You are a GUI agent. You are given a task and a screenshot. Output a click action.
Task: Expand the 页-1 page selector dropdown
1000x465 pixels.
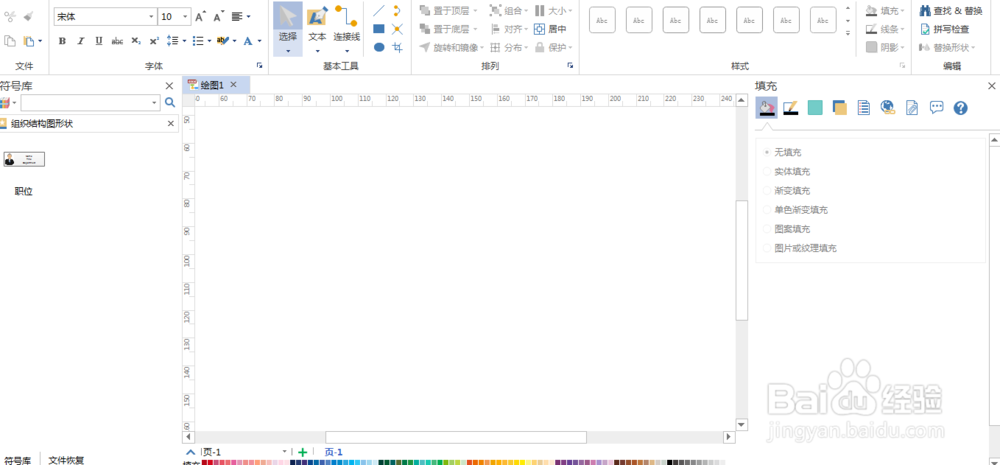pos(284,452)
